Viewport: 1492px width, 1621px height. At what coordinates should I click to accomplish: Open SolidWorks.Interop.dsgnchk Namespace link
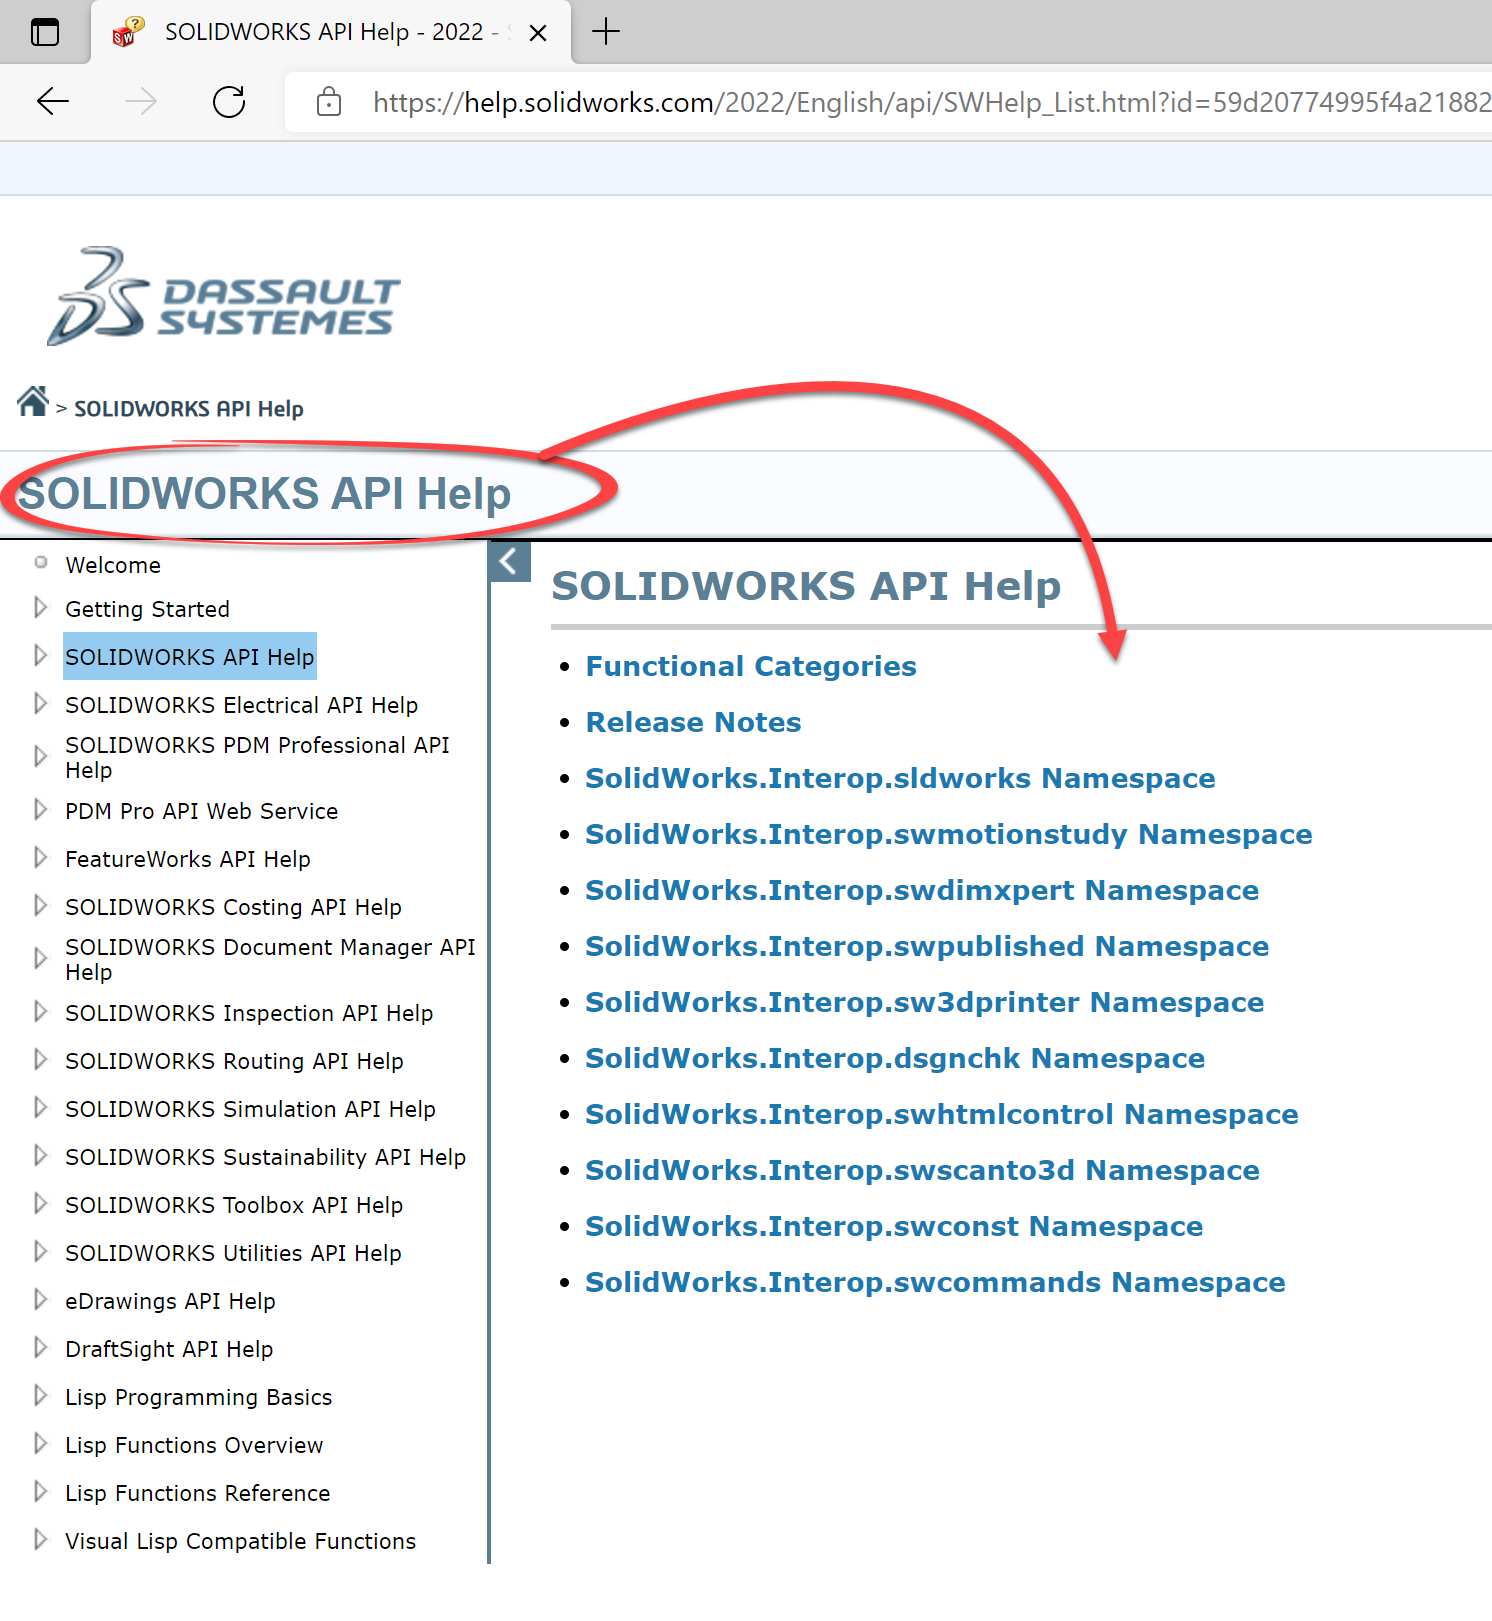[x=895, y=1058]
